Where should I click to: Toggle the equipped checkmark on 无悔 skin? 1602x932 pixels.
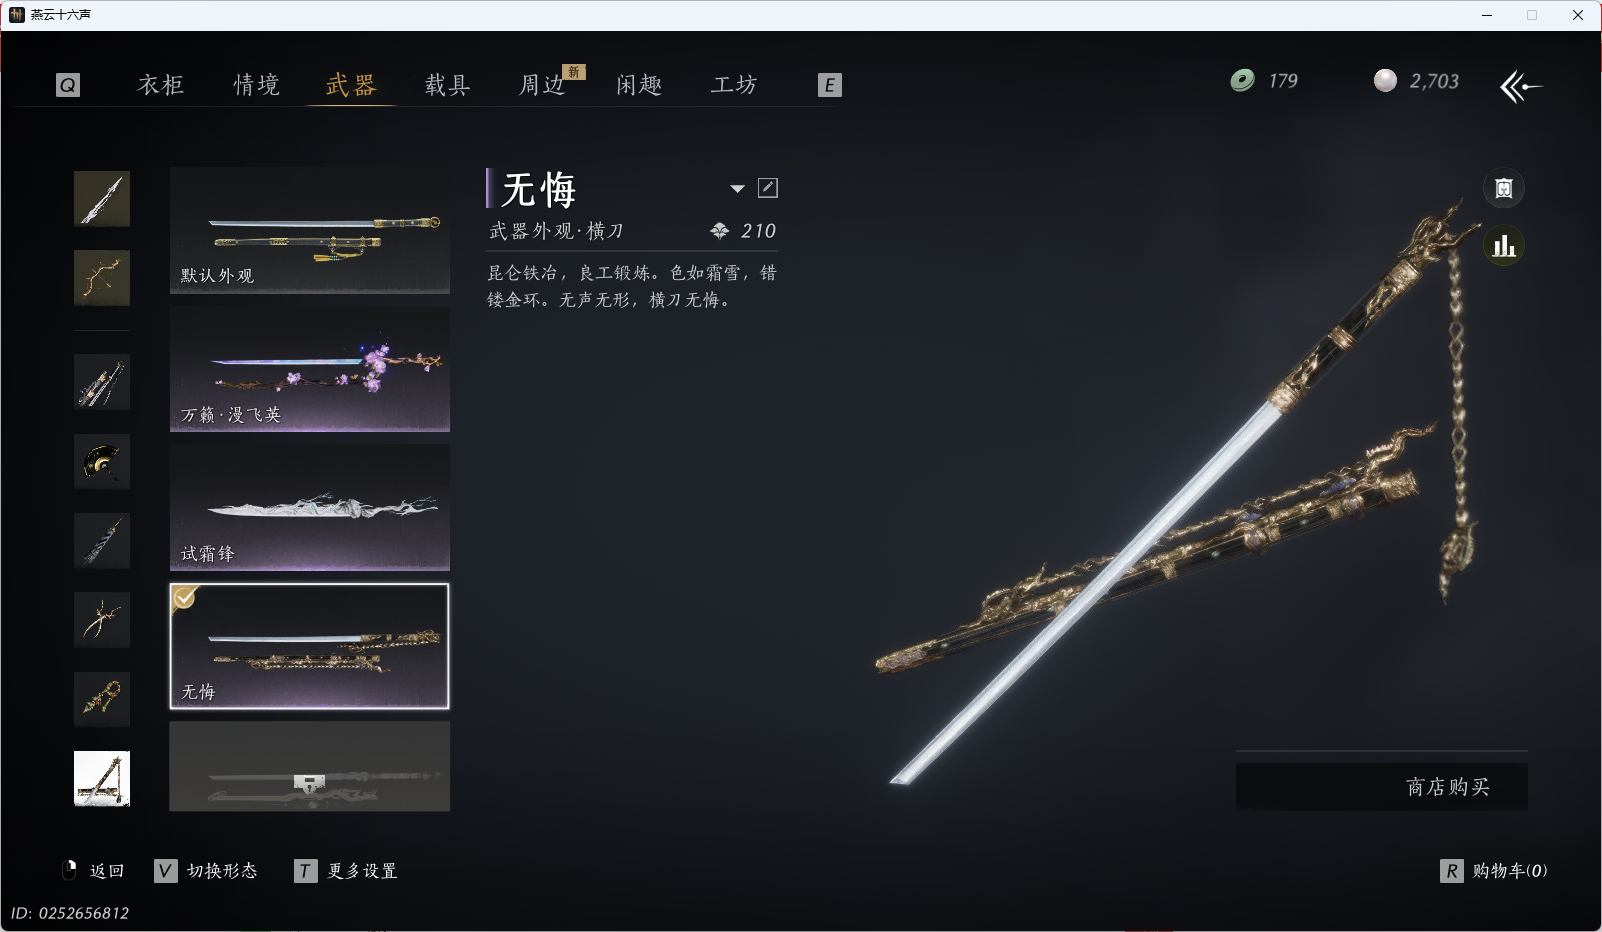[185, 598]
